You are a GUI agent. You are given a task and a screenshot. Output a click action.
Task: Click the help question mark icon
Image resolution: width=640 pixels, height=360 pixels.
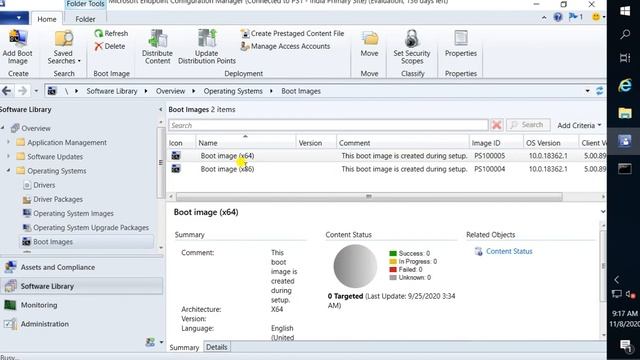click(x=558, y=17)
